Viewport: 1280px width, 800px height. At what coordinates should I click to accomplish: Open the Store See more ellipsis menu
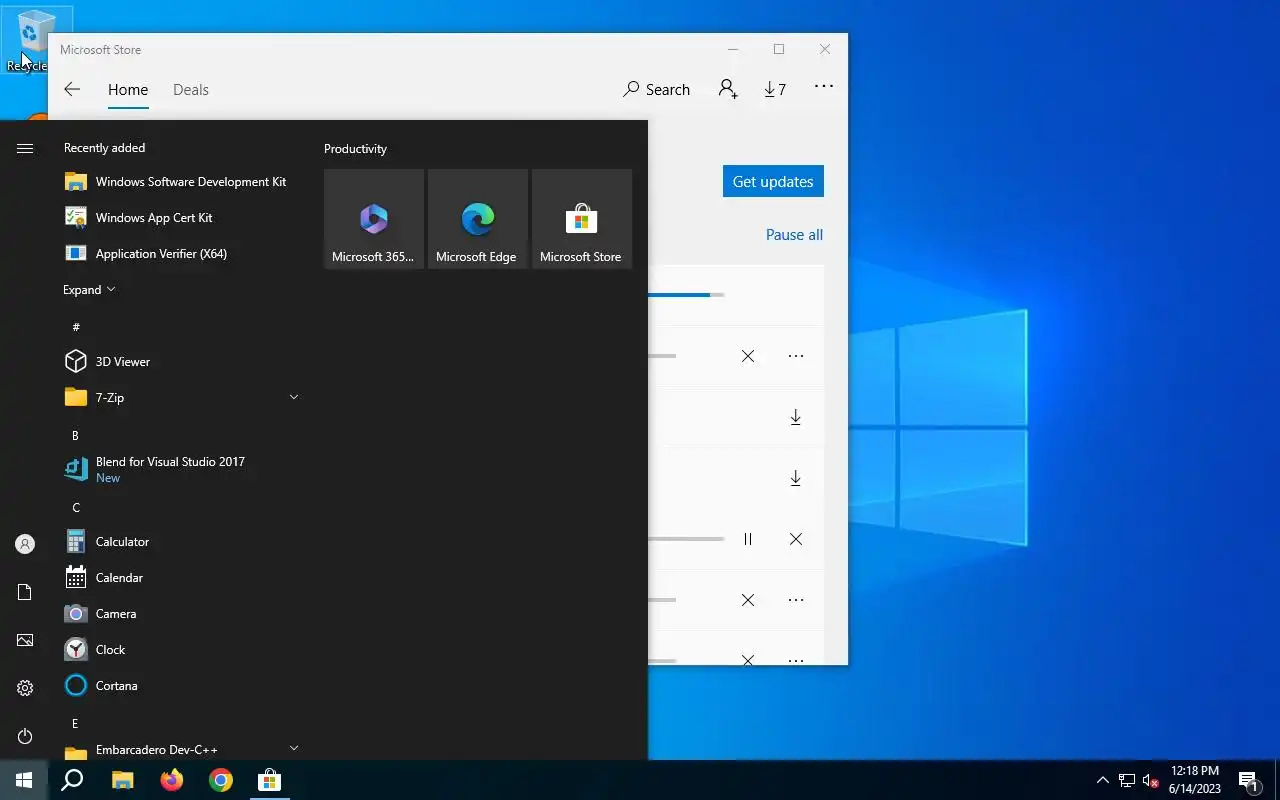[x=824, y=87]
